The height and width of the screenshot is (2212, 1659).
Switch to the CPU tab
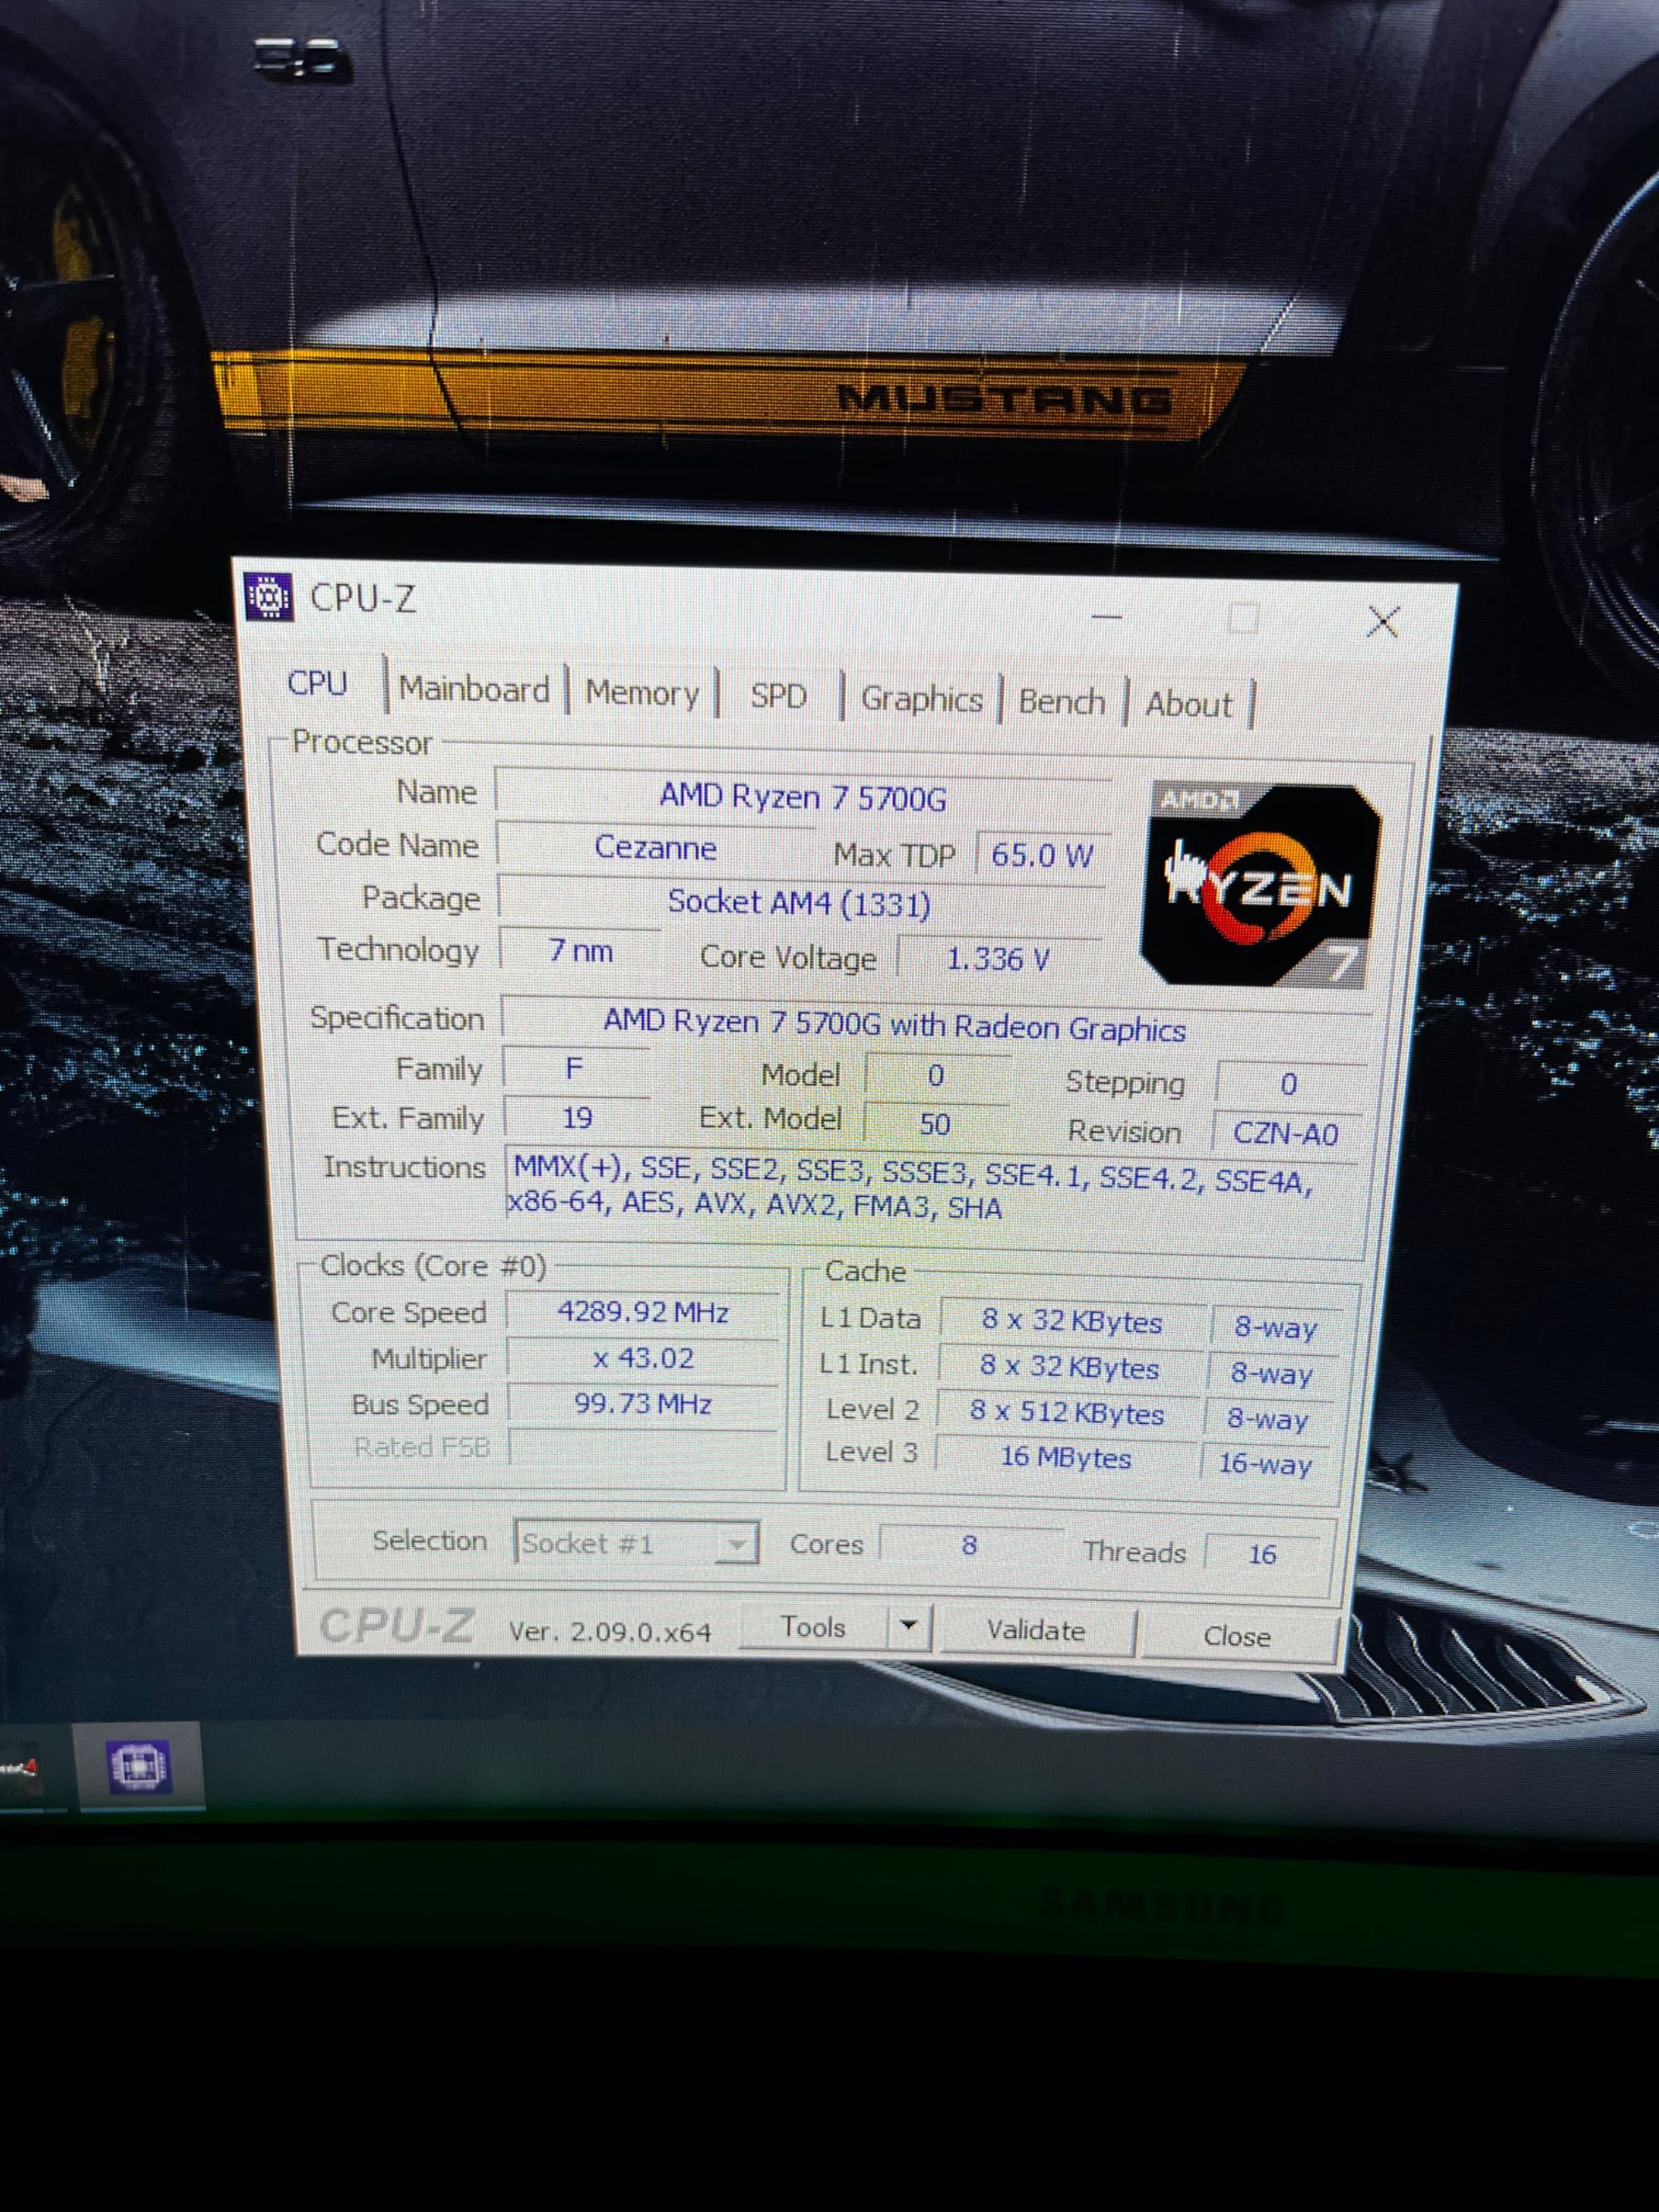click(x=318, y=684)
